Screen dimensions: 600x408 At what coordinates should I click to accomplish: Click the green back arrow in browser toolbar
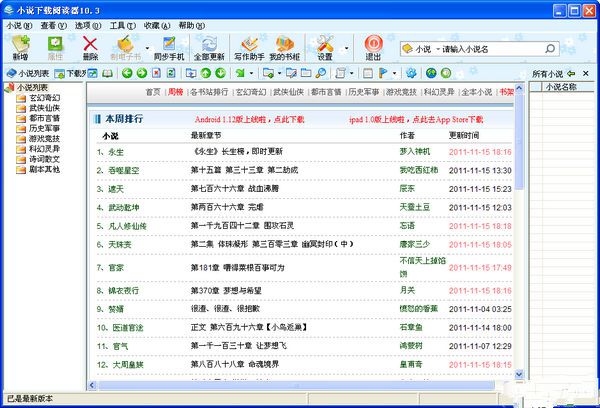click(x=127, y=73)
